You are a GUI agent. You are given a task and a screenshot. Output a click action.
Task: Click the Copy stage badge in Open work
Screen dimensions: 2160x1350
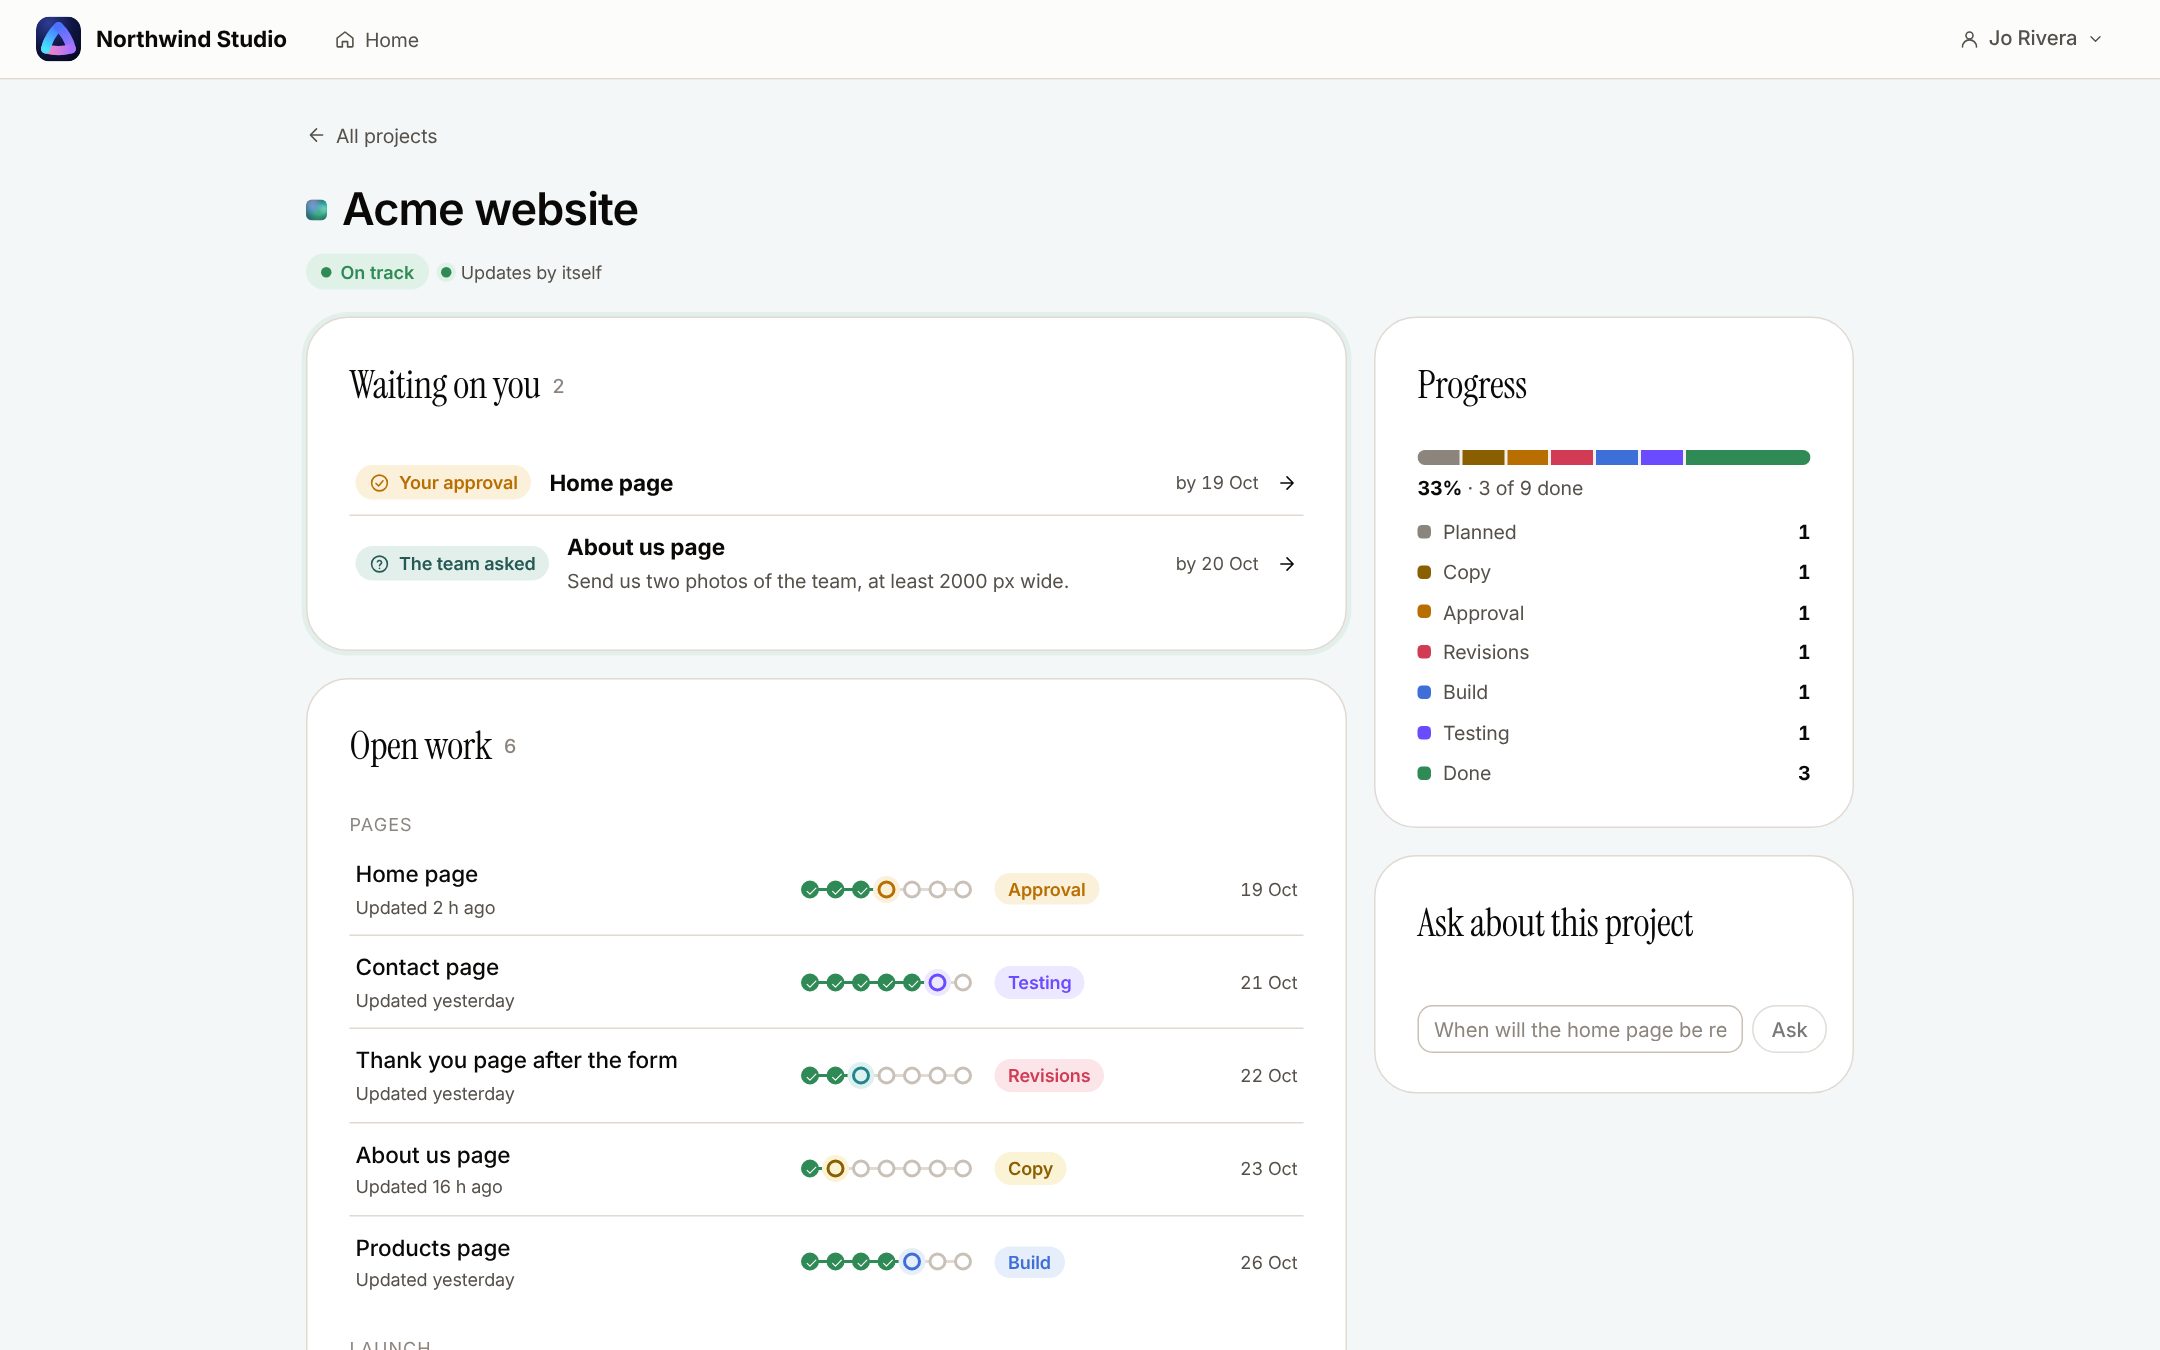click(x=1030, y=1168)
